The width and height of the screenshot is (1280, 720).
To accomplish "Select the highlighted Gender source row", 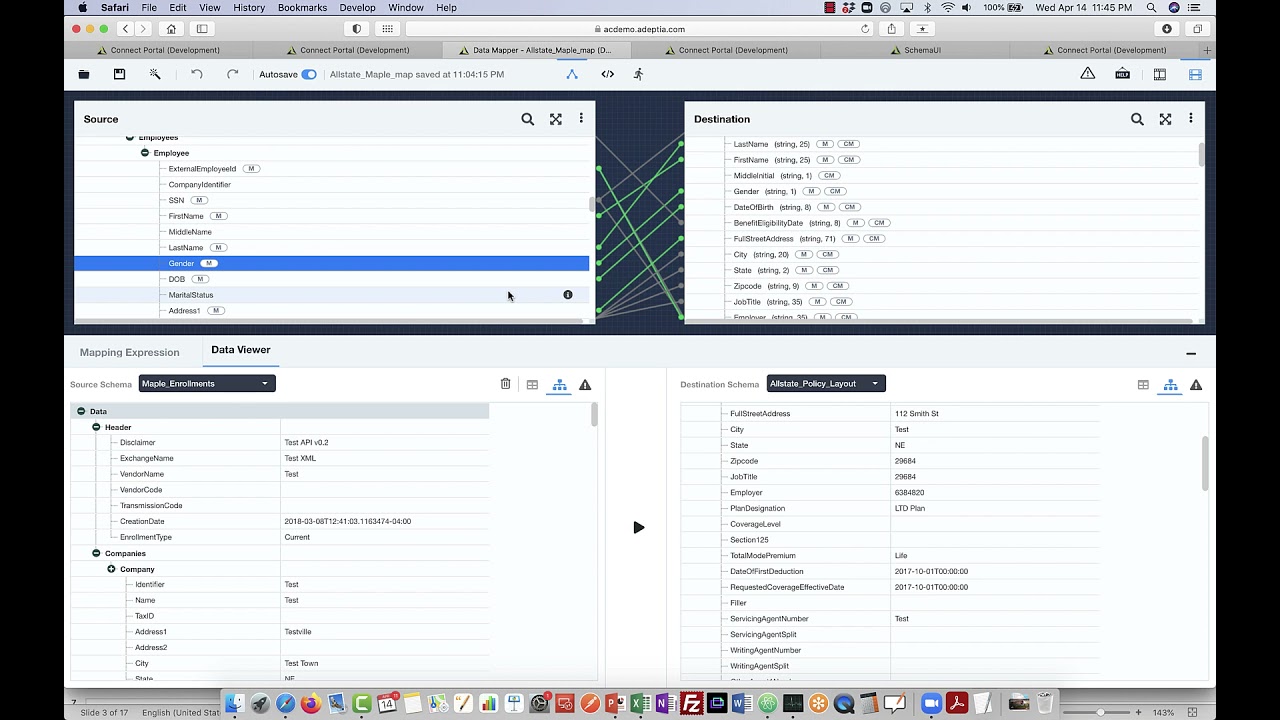I will click(332, 263).
